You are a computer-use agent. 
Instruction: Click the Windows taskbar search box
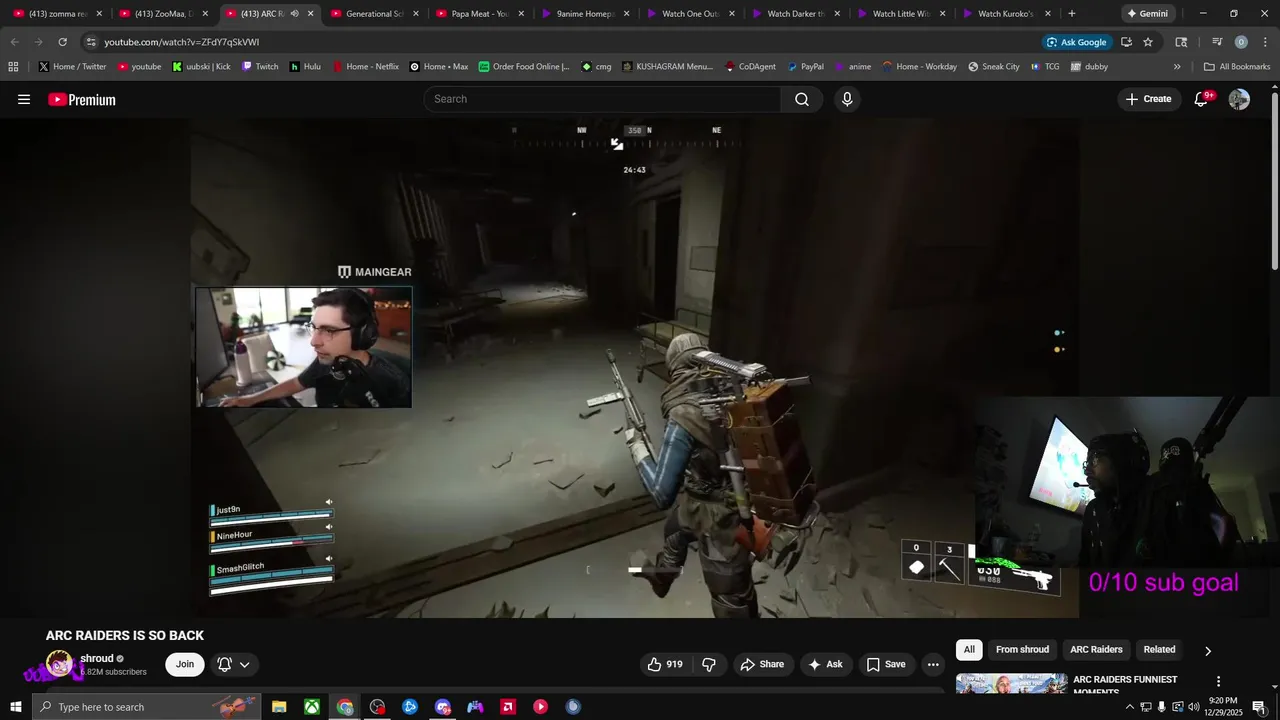tap(146, 707)
